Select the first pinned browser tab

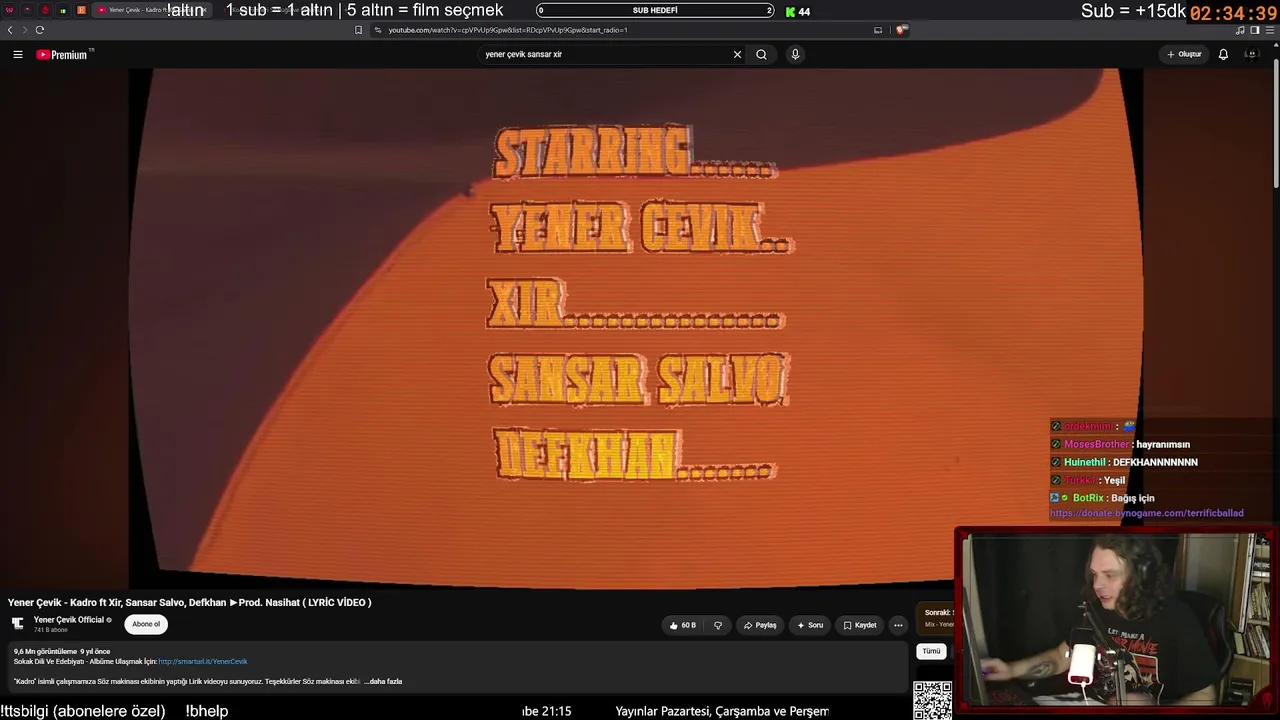pyautogui.click(x=10, y=10)
